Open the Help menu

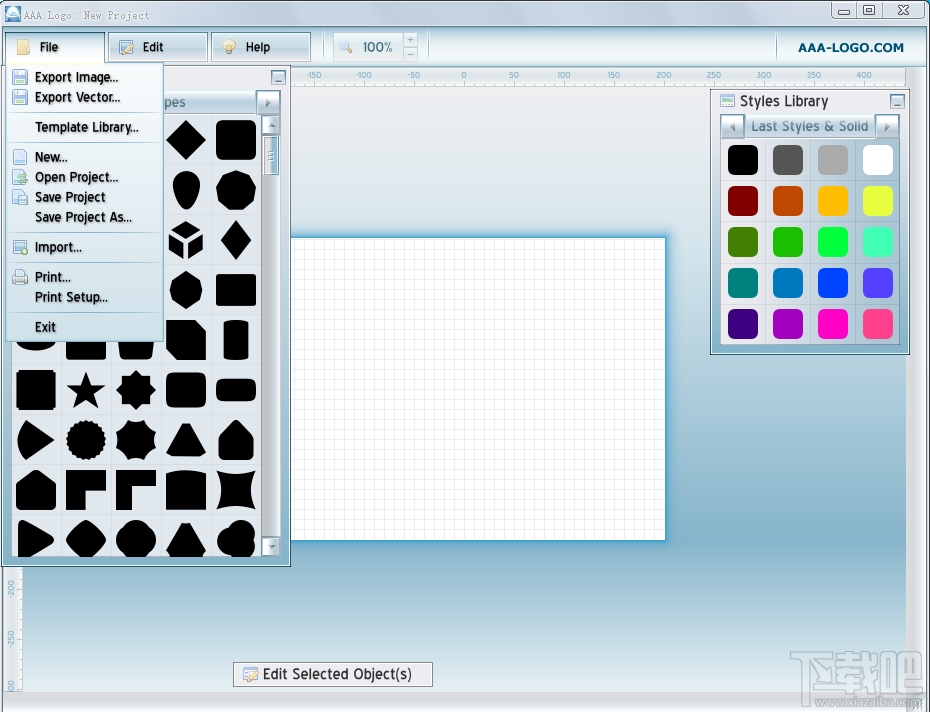click(x=261, y=47)
